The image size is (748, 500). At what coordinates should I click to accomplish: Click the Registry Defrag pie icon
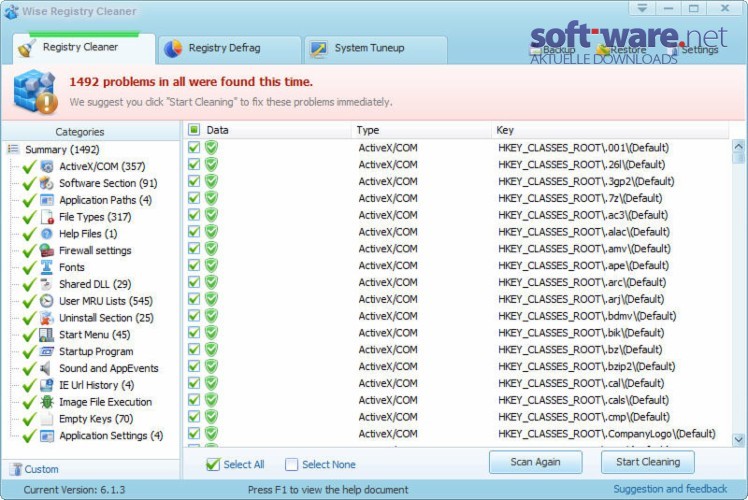coord(173,48)
